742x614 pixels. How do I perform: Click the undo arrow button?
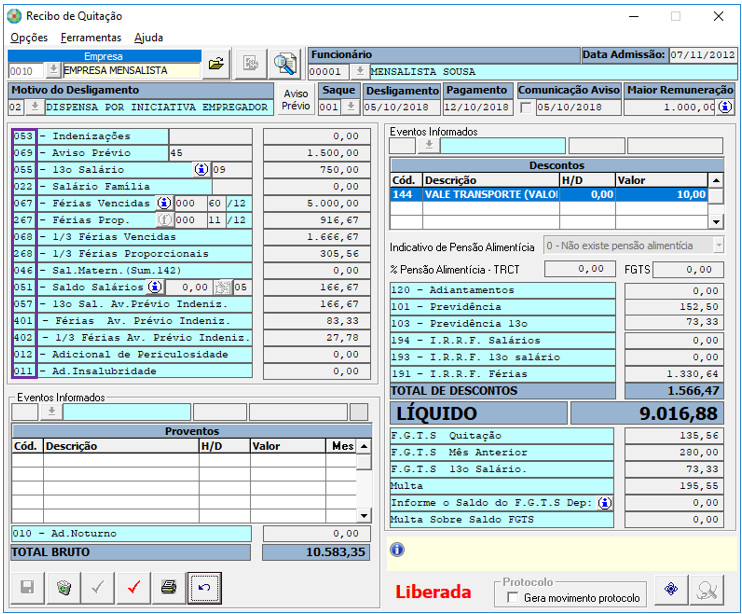pyautogui.click(x=204, y=588)
